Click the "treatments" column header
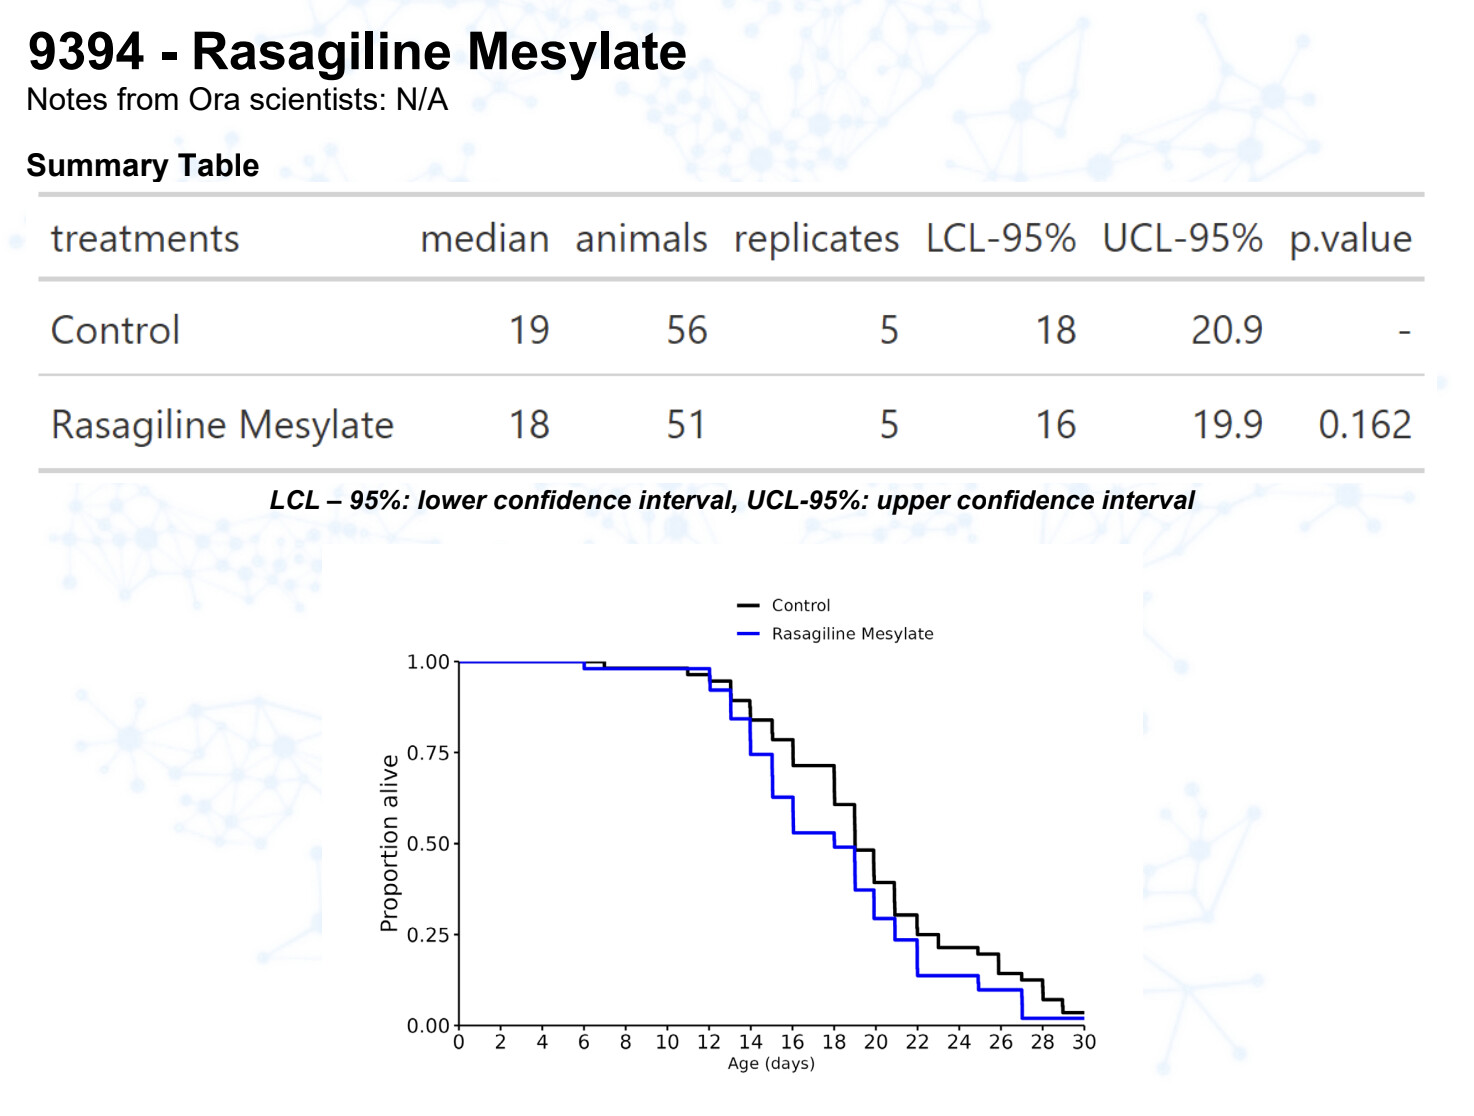Screen dimensions: 1474x1116 click(x=145, y=239)
